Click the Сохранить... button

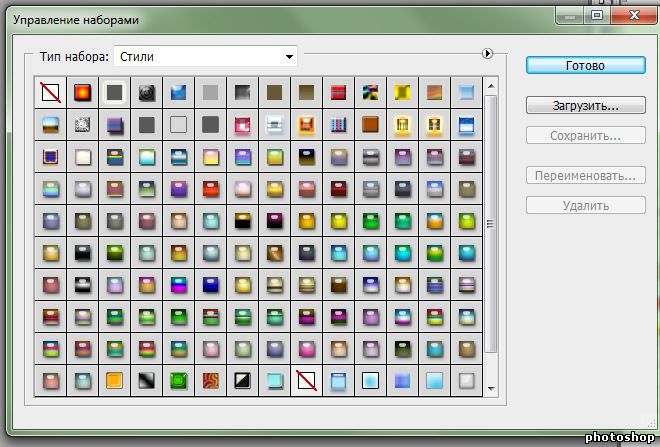point(585,136)
